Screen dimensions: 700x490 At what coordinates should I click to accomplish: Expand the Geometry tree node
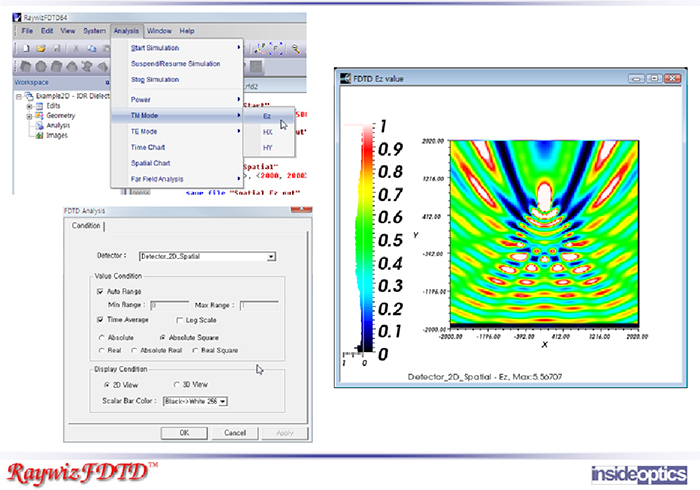pos(29,116)
